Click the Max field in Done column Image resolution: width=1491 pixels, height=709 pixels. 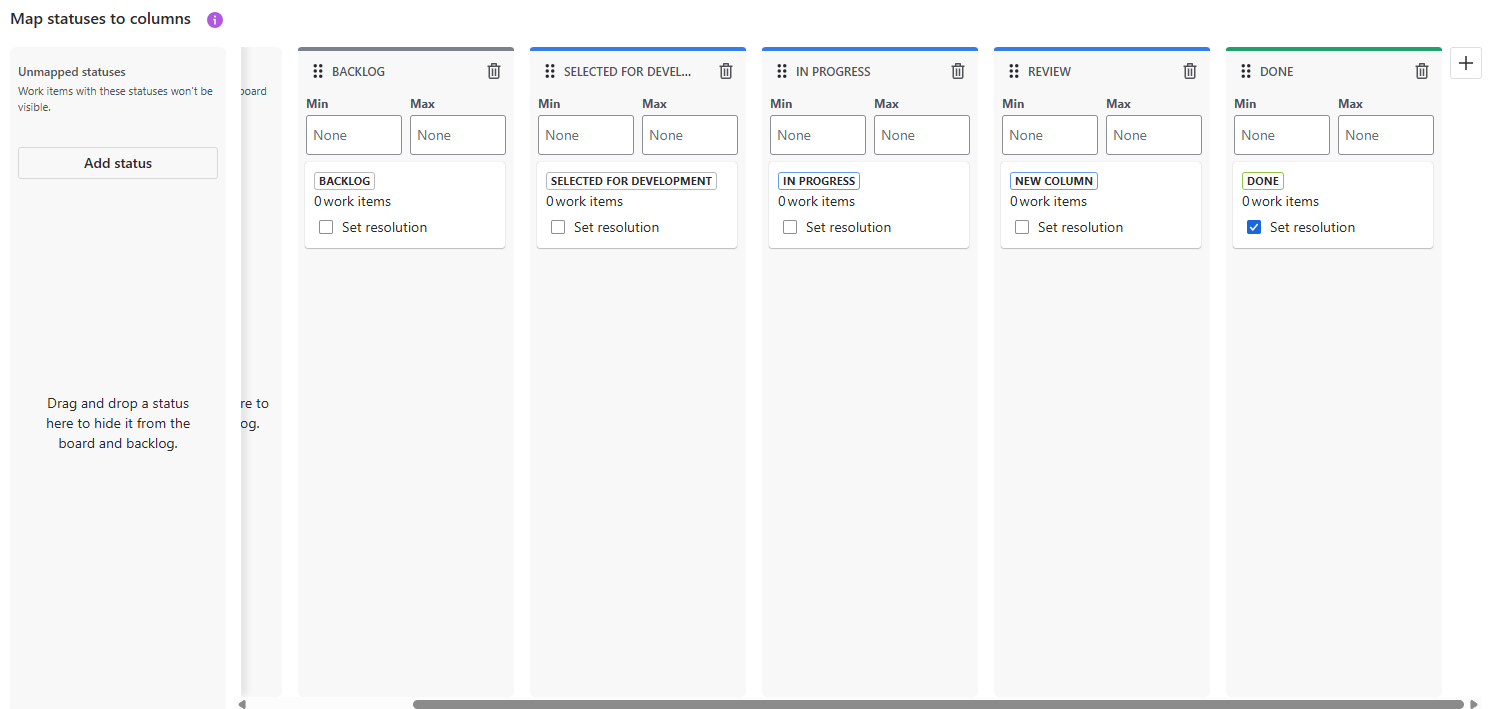[1385, 135]
